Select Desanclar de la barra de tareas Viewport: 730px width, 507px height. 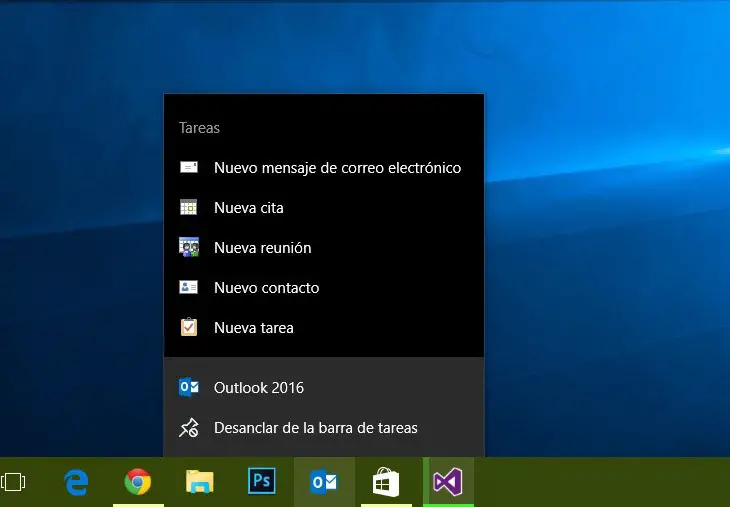coord(324,428)
